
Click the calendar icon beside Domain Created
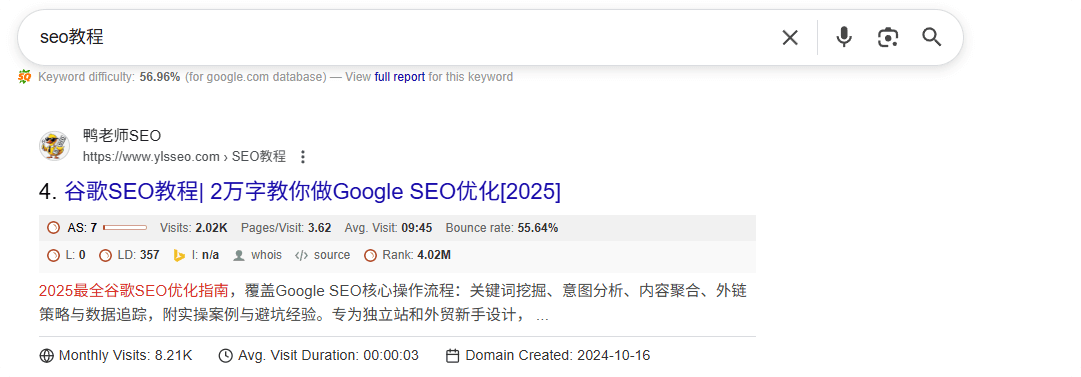[x=453, y=356]
